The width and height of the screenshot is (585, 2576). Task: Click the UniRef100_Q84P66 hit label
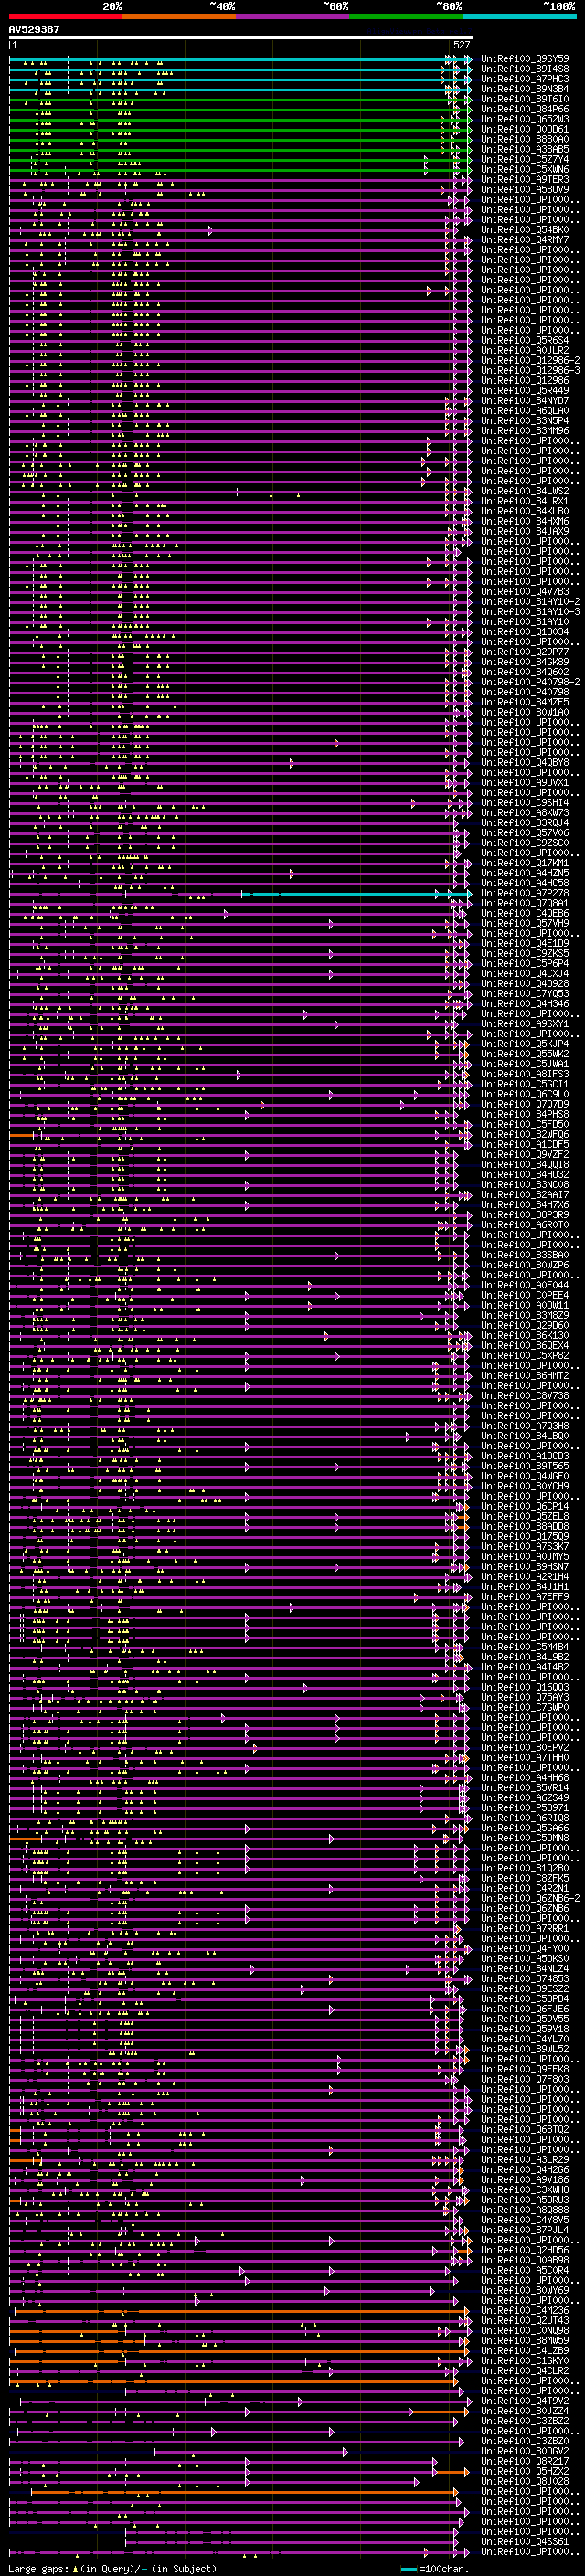525,109
